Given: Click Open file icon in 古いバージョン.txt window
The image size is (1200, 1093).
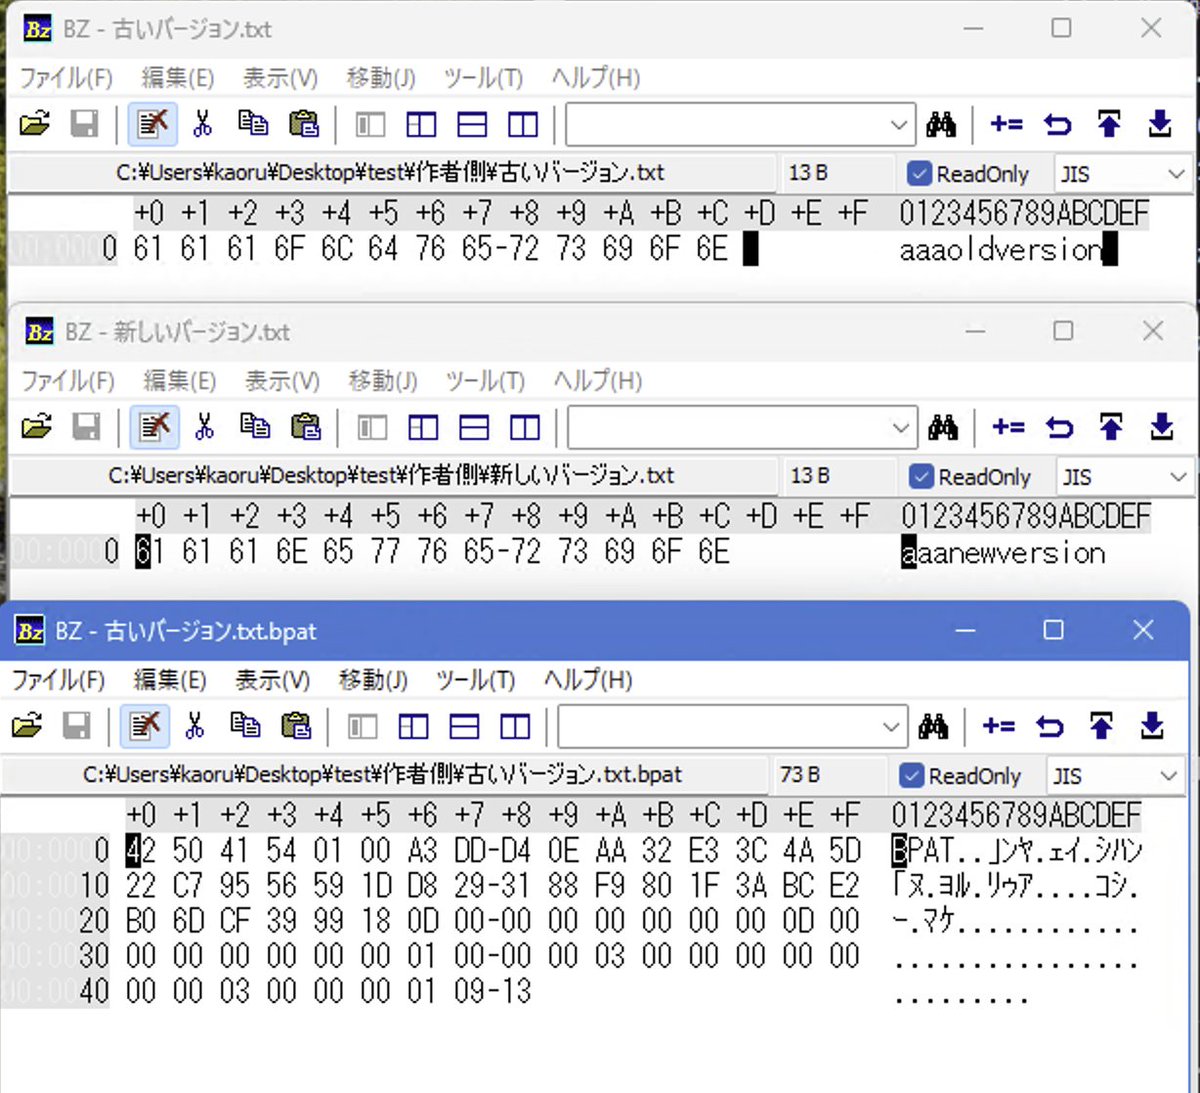Looking at the screenshot, I should (35, 124).
